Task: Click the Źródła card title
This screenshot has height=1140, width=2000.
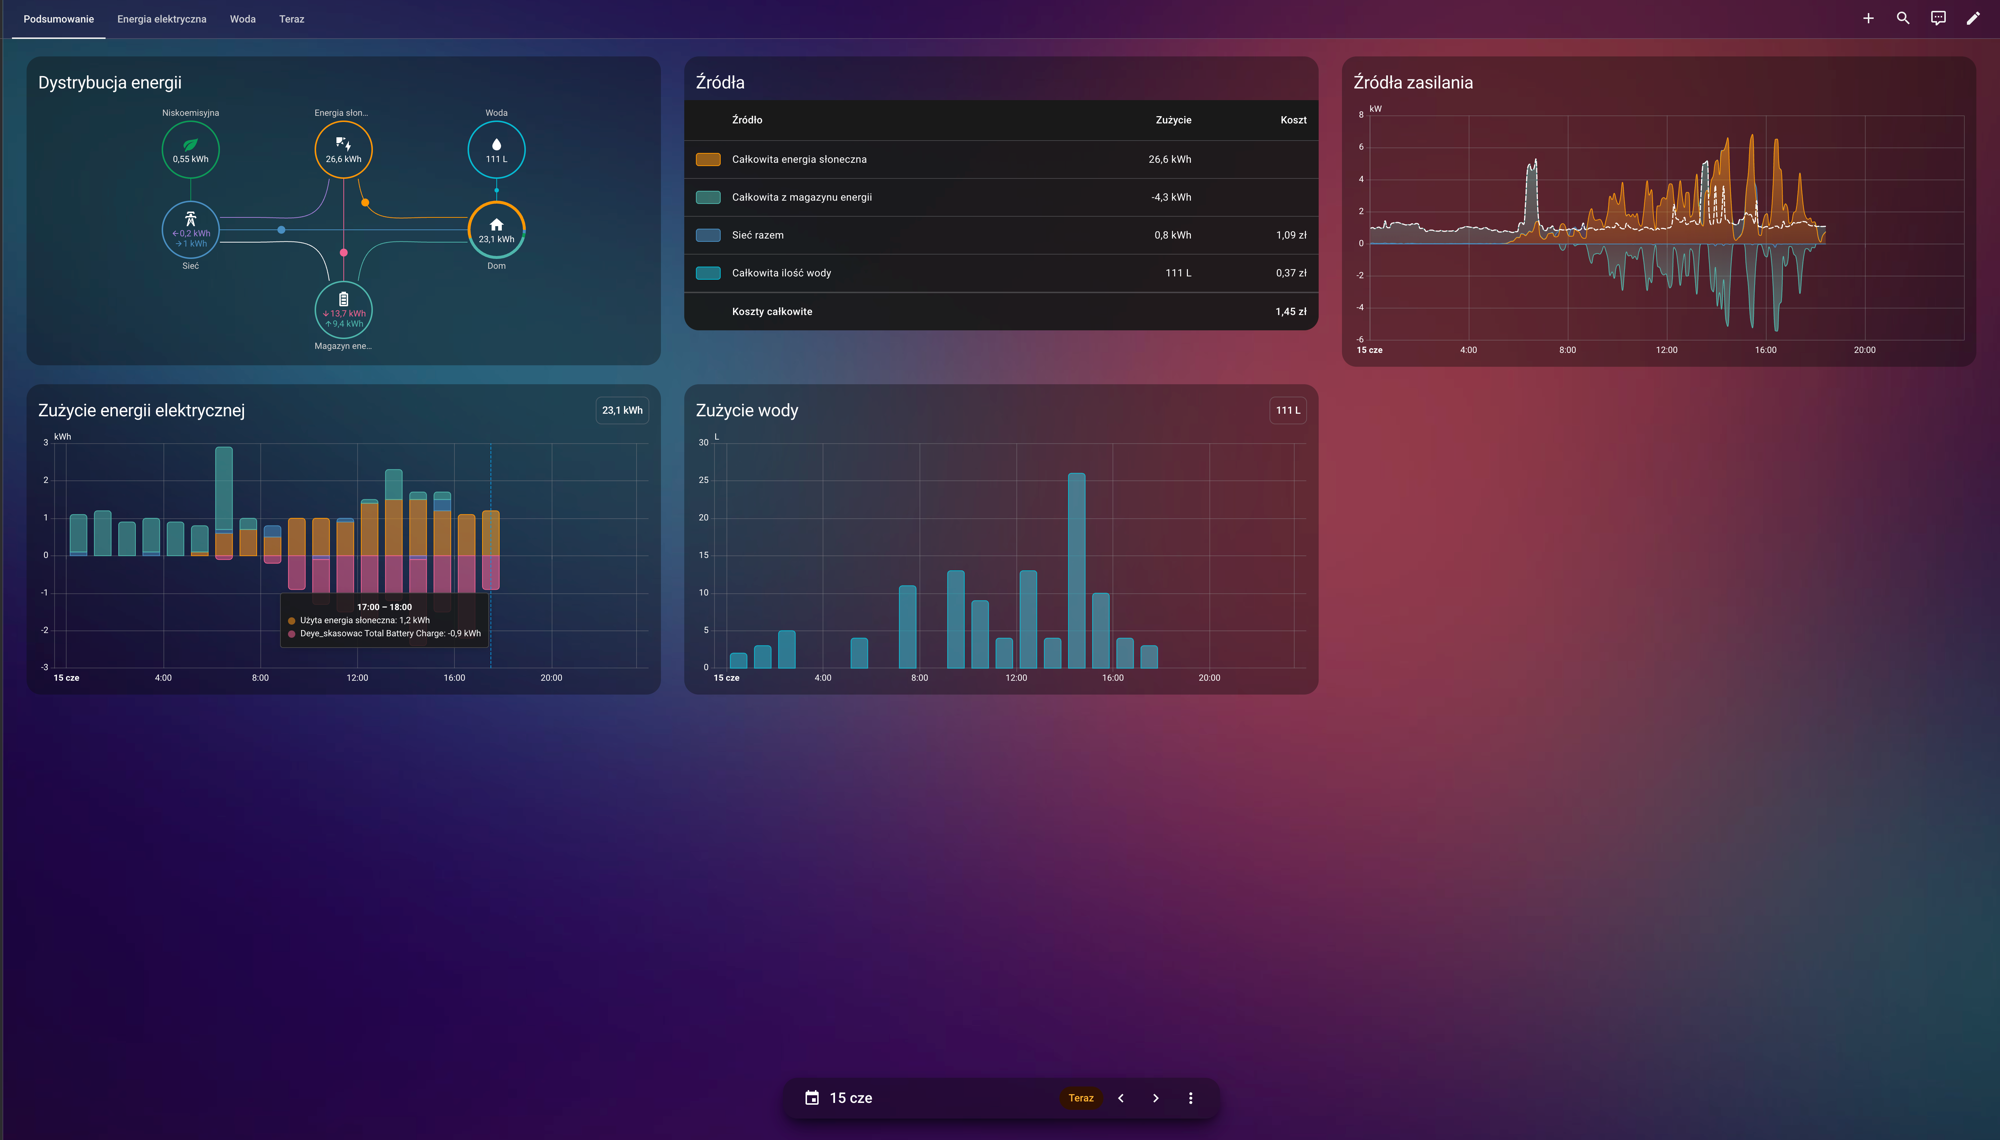Action: (720, 83)
